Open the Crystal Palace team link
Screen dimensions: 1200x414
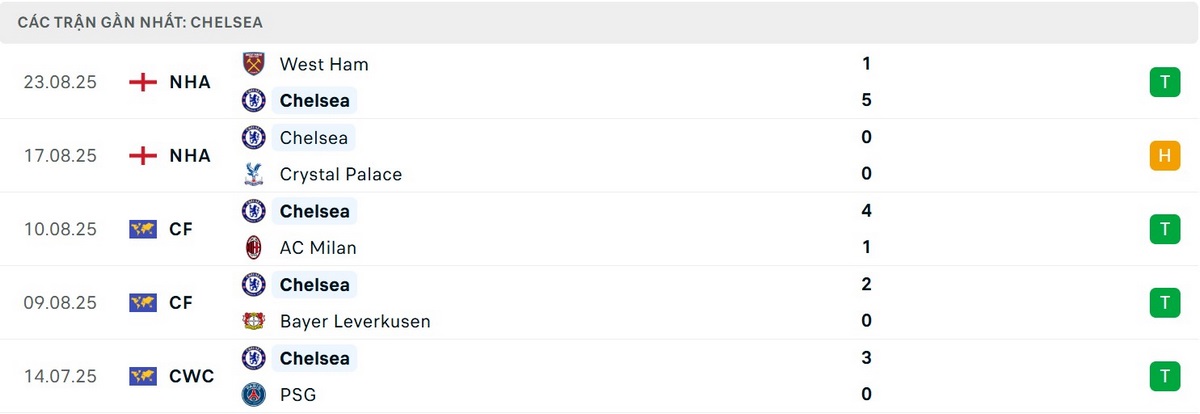pyautogui.click(x=340, y=174)
